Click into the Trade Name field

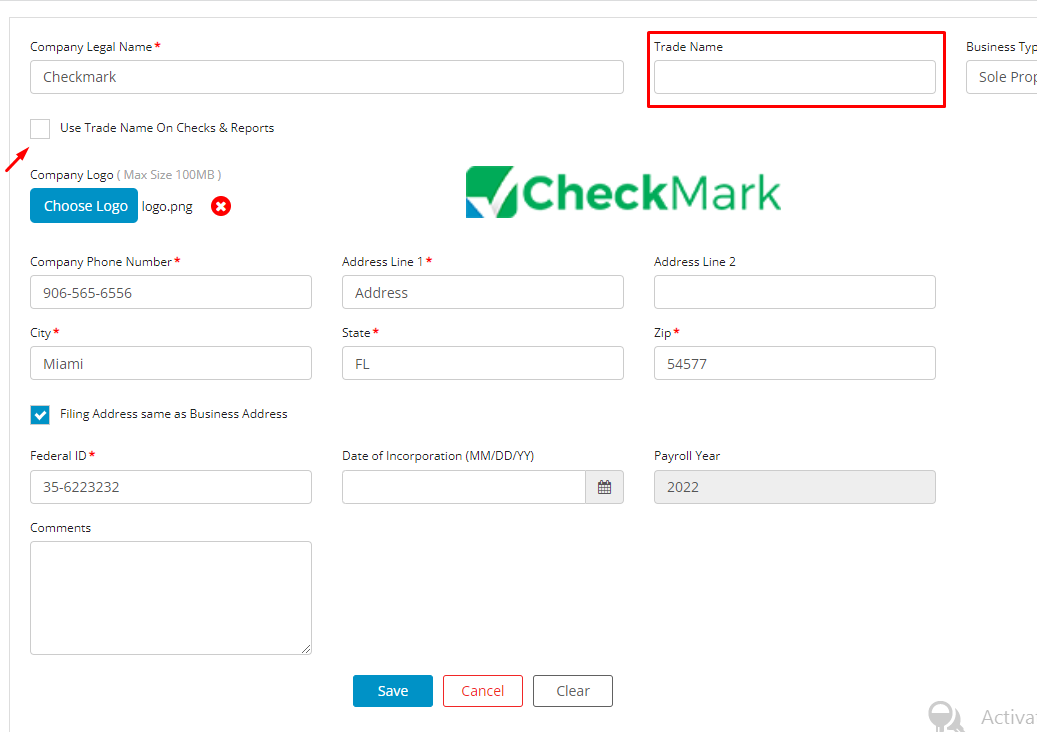pyautogui.click(x=795, y=77)
